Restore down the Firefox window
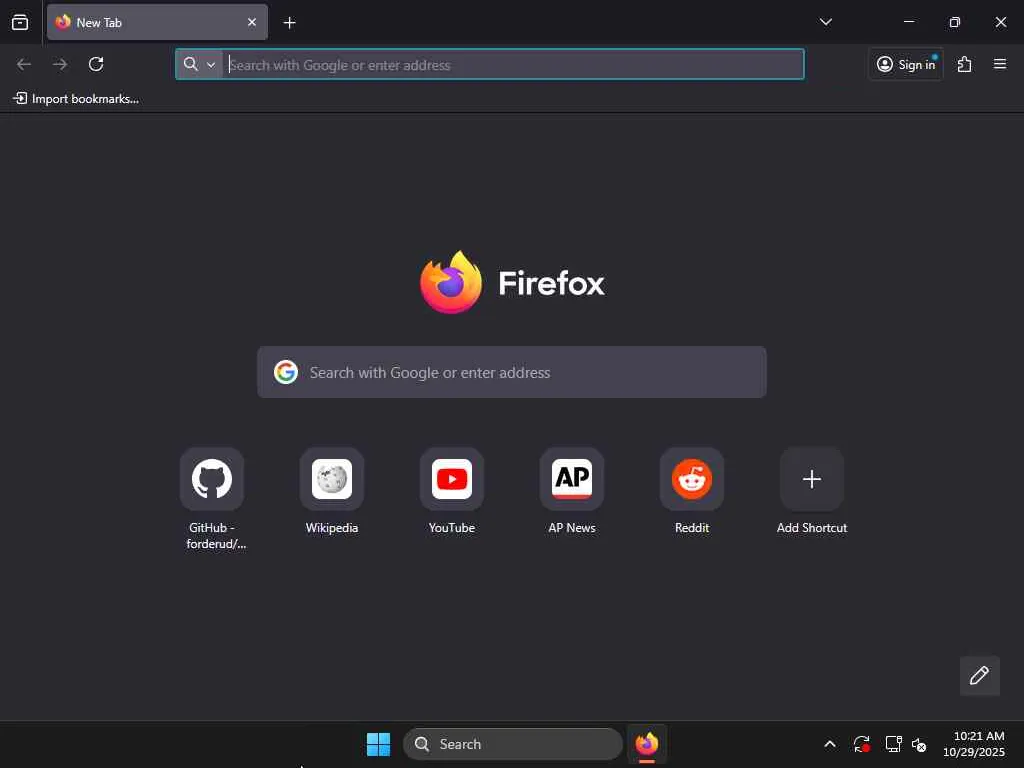 click(x=954, y=22)
